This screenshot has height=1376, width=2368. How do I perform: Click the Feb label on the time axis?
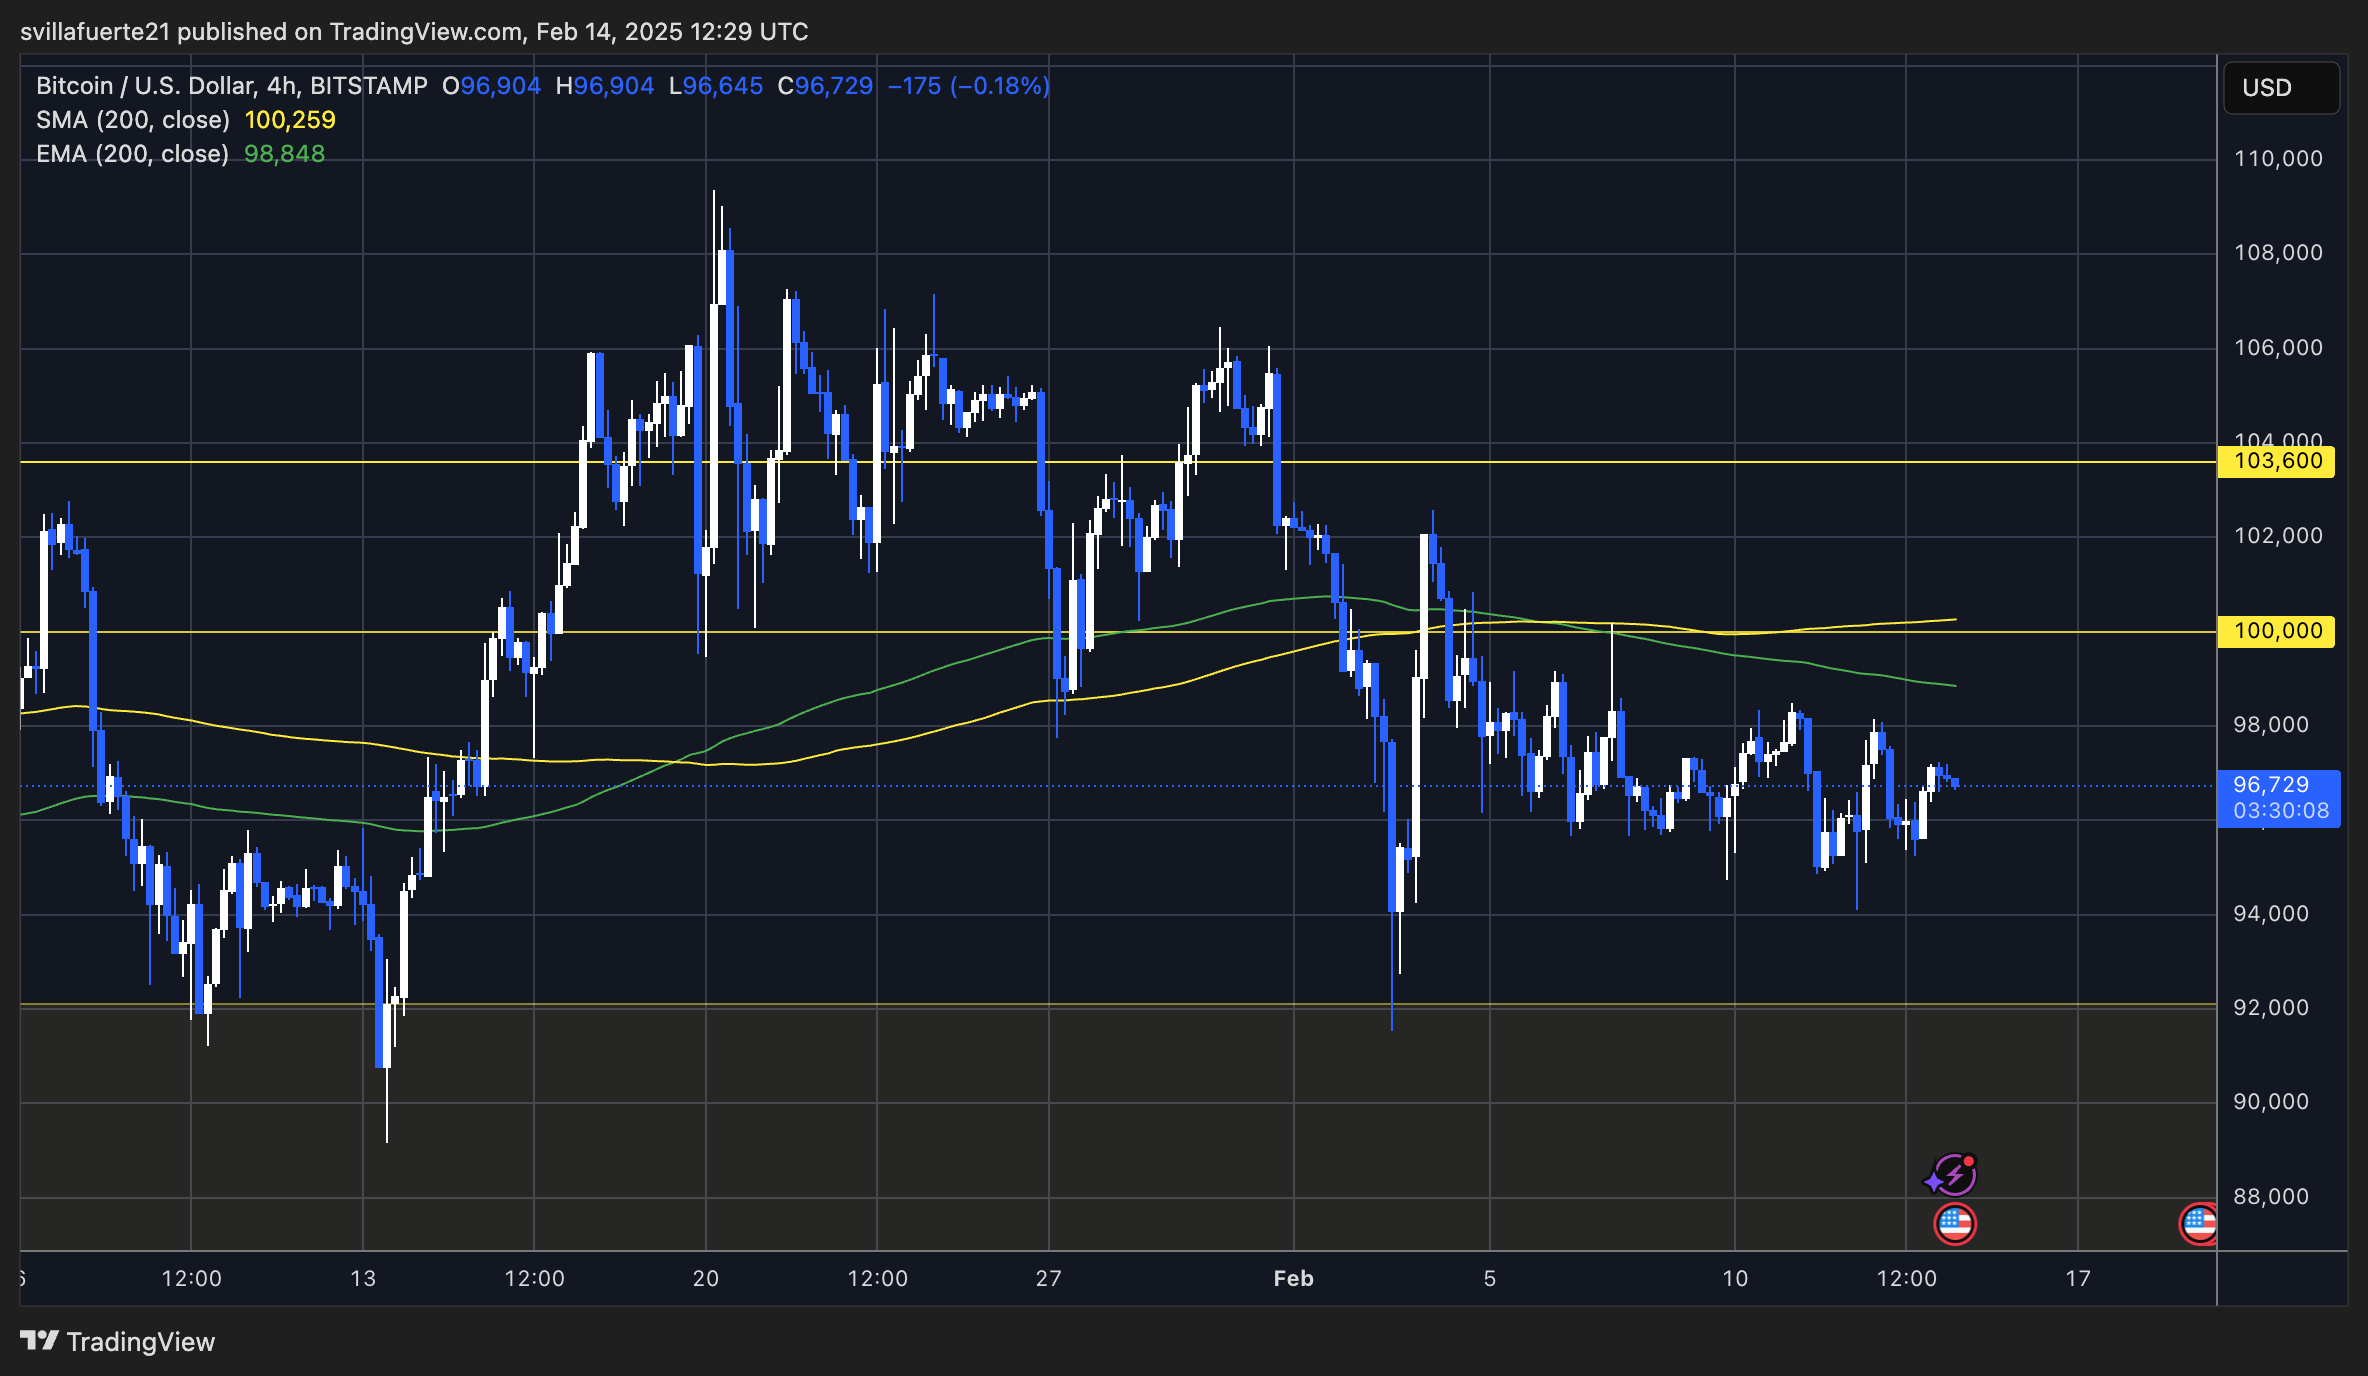pos(1294,1278)
